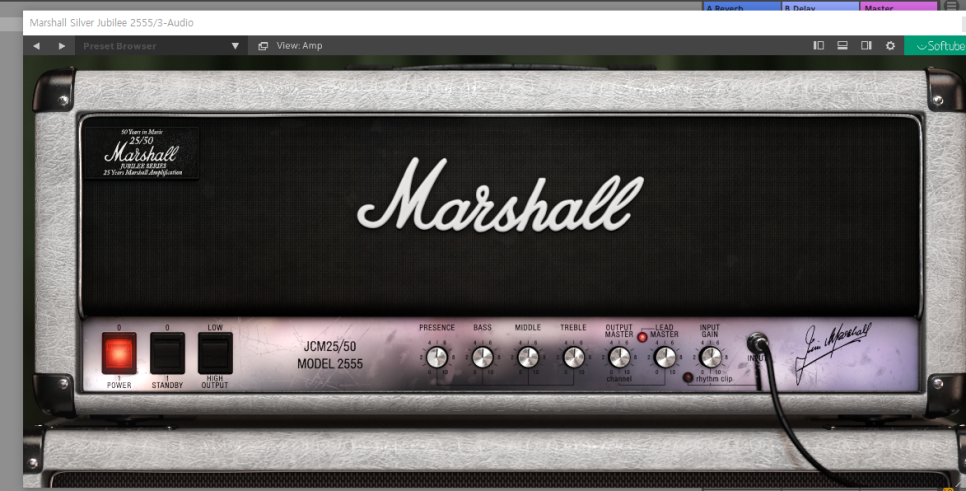Click the previous preset arrow
Screen dimensions: 966x491
(x=37, y=46)
